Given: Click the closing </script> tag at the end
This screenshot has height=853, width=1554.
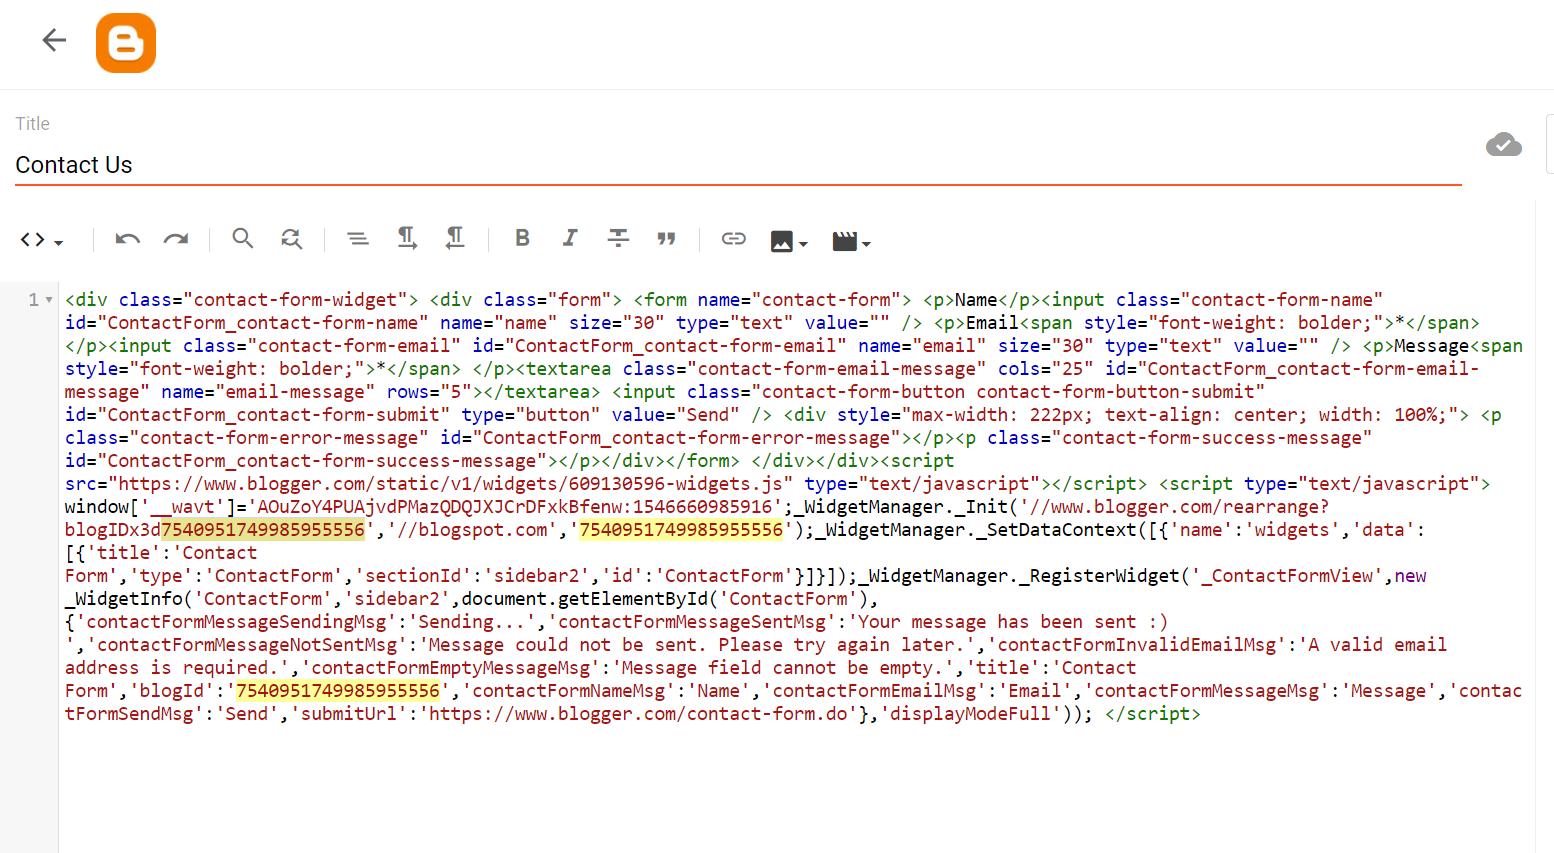Looking at the screenshot, I should 1153,714.
